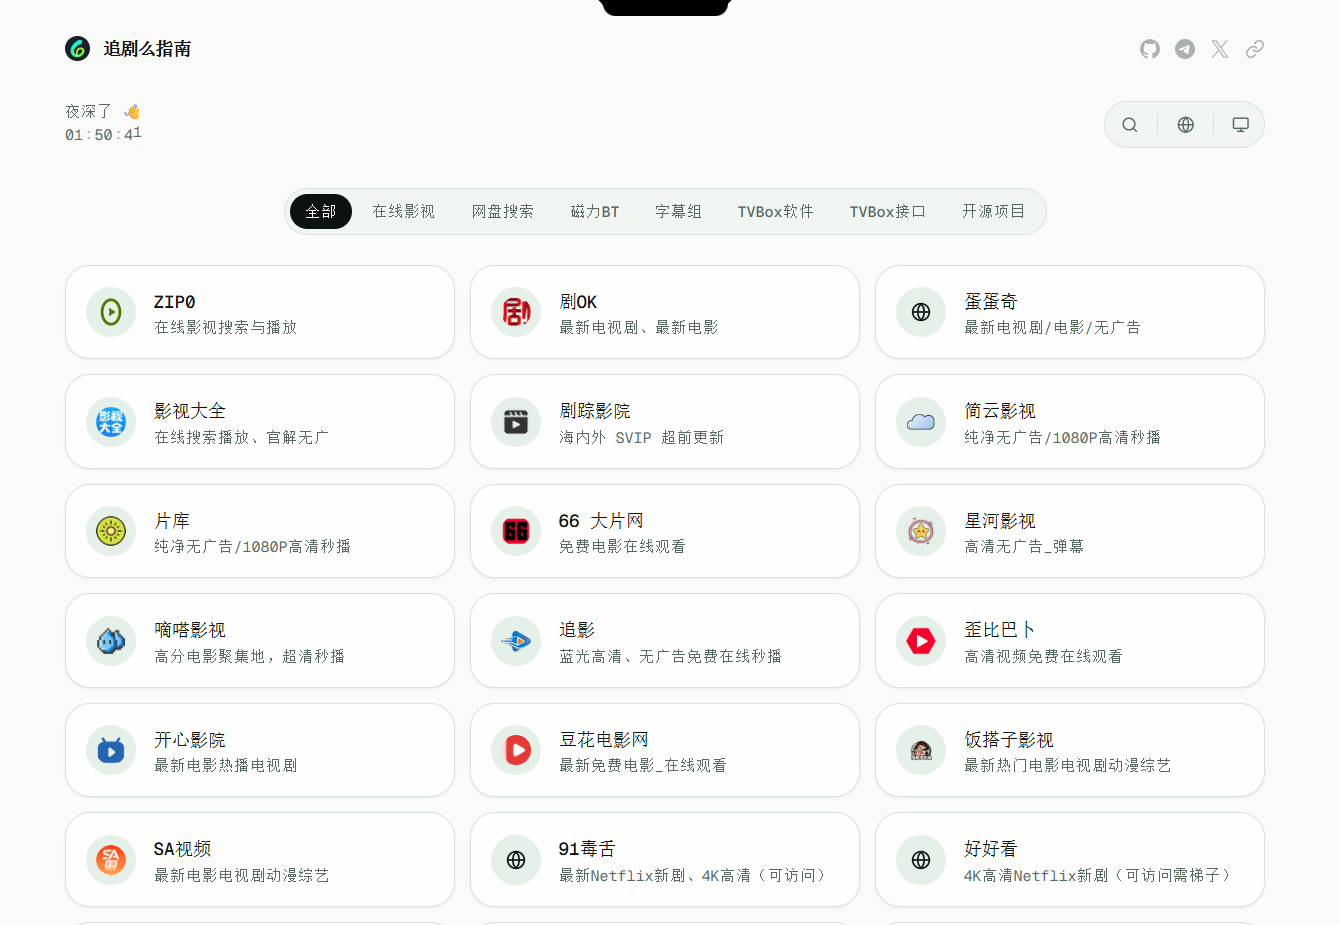1340x925 pixels.
Task: Open the 星河影视 site title
Action: pyautogui.click(x=1000, y=521)
